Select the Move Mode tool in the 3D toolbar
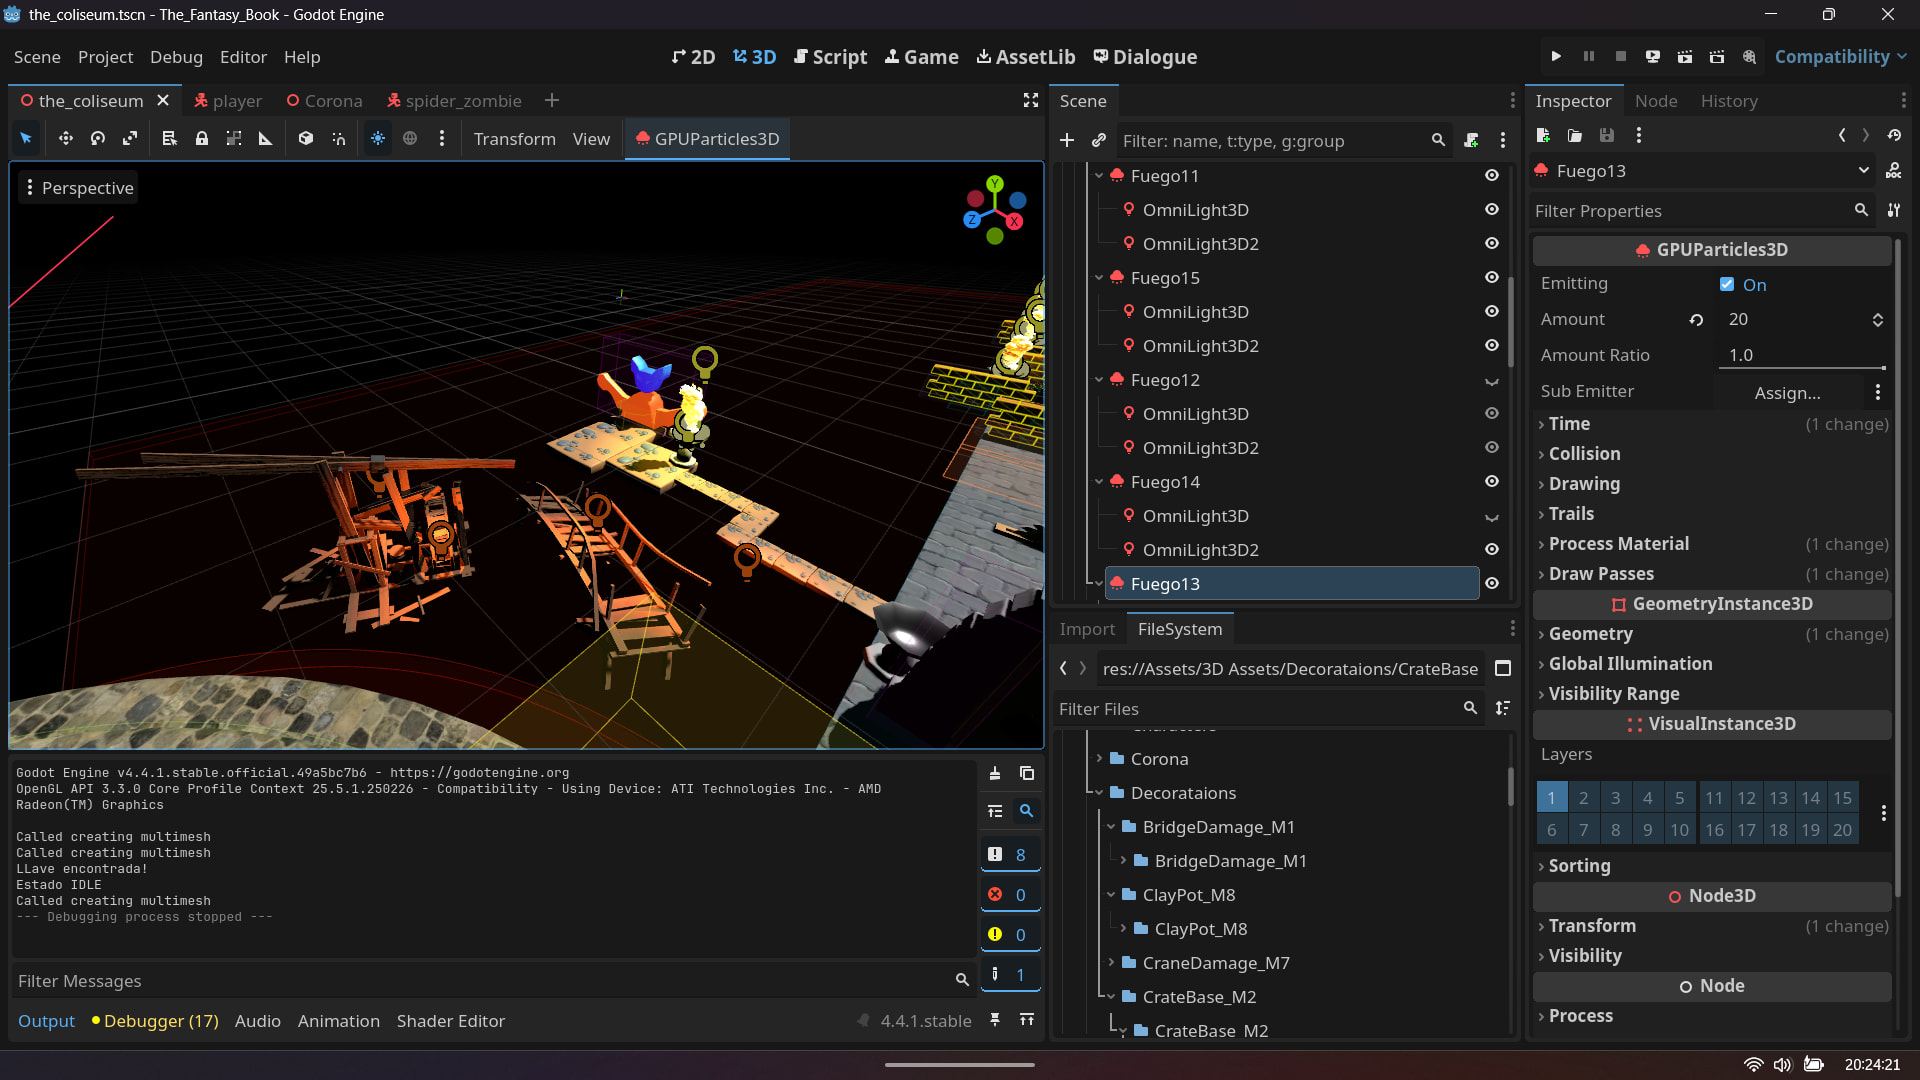This screenshot has width=1920, height=1080. point(65,139)
